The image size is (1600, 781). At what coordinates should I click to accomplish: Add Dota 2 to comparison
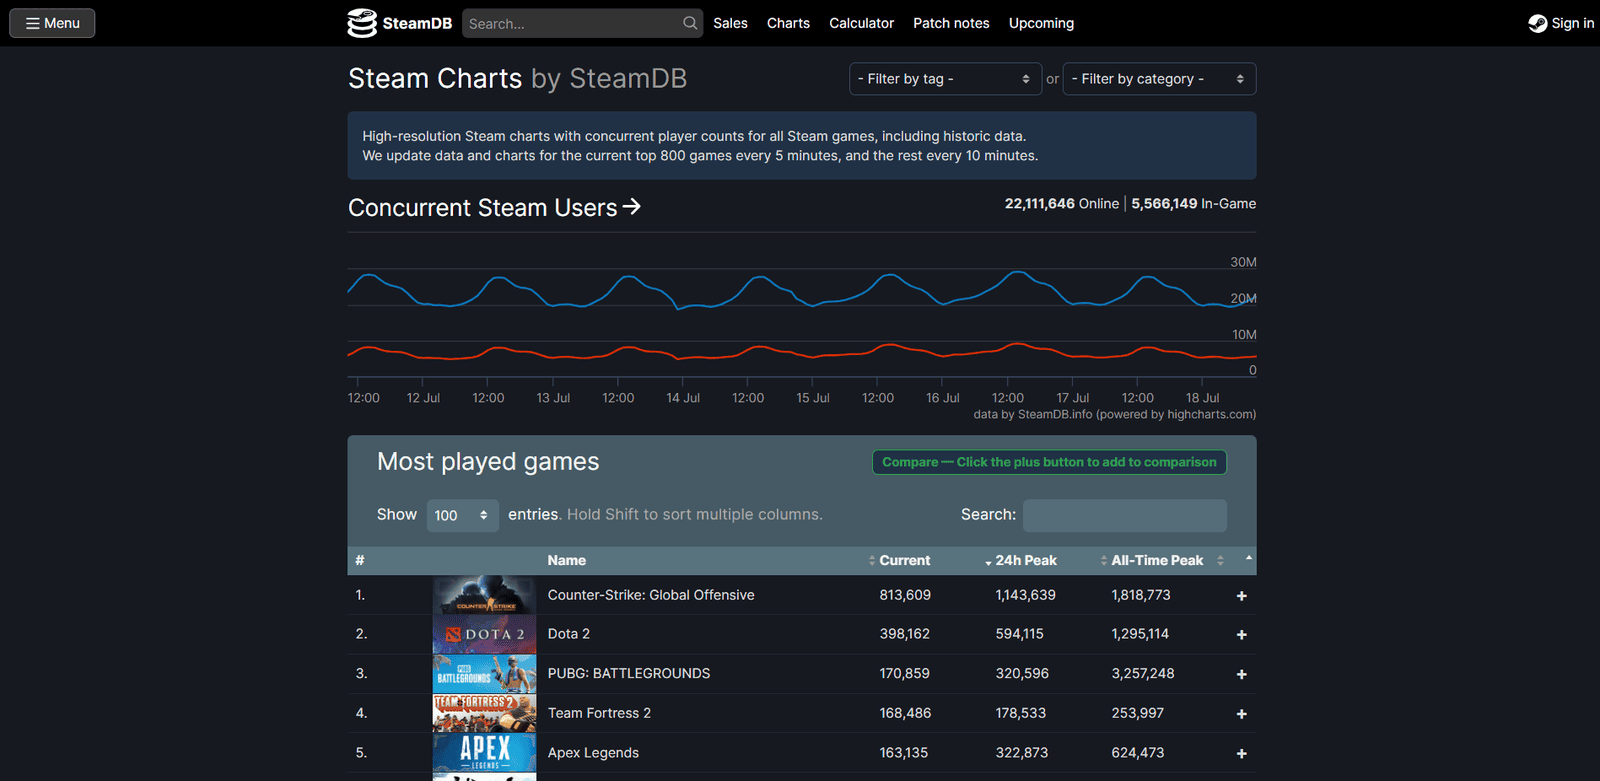pos(1241,635)
